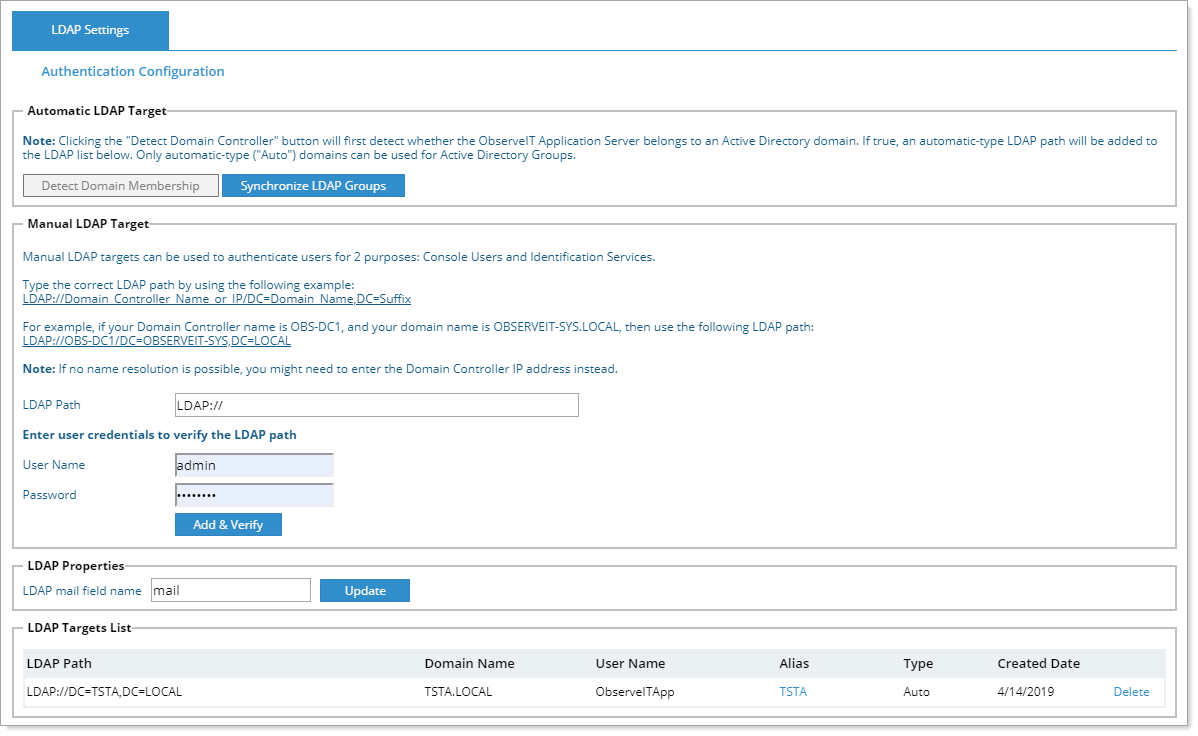Click the Type column header
The width and height of the screenshot is (1198, 736).
coord(917,664)
